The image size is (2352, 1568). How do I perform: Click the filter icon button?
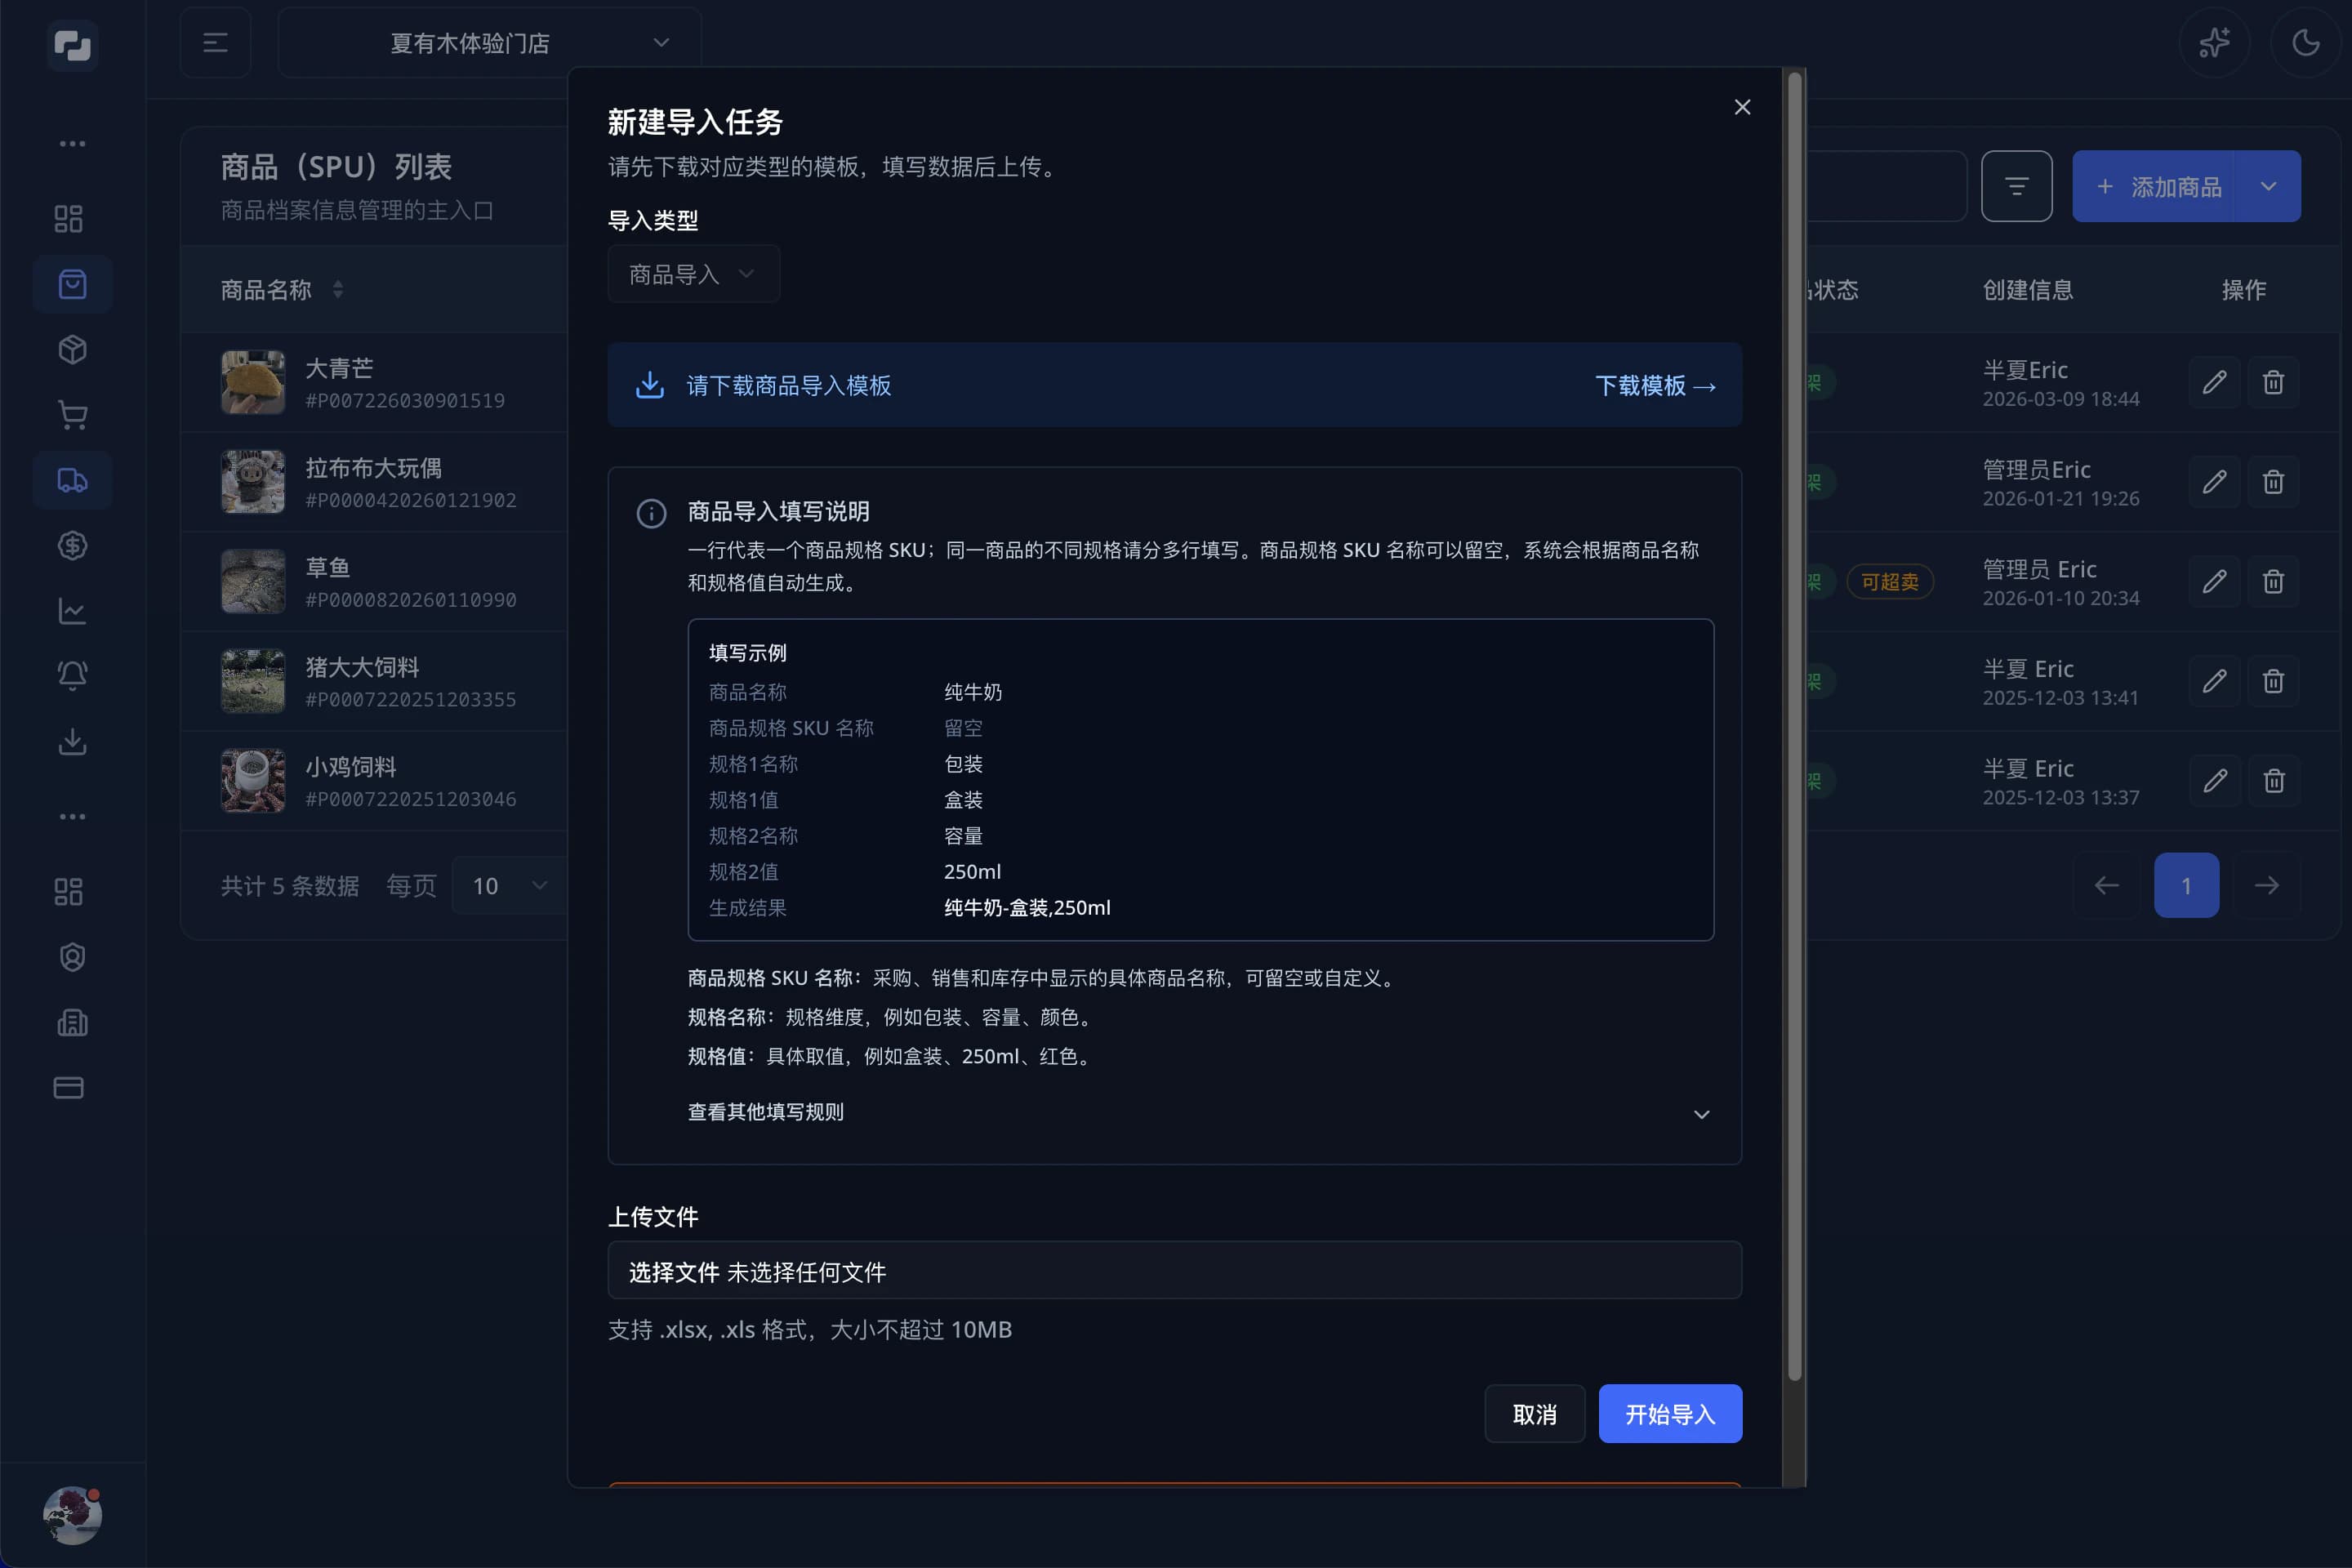click(2016, 186)
